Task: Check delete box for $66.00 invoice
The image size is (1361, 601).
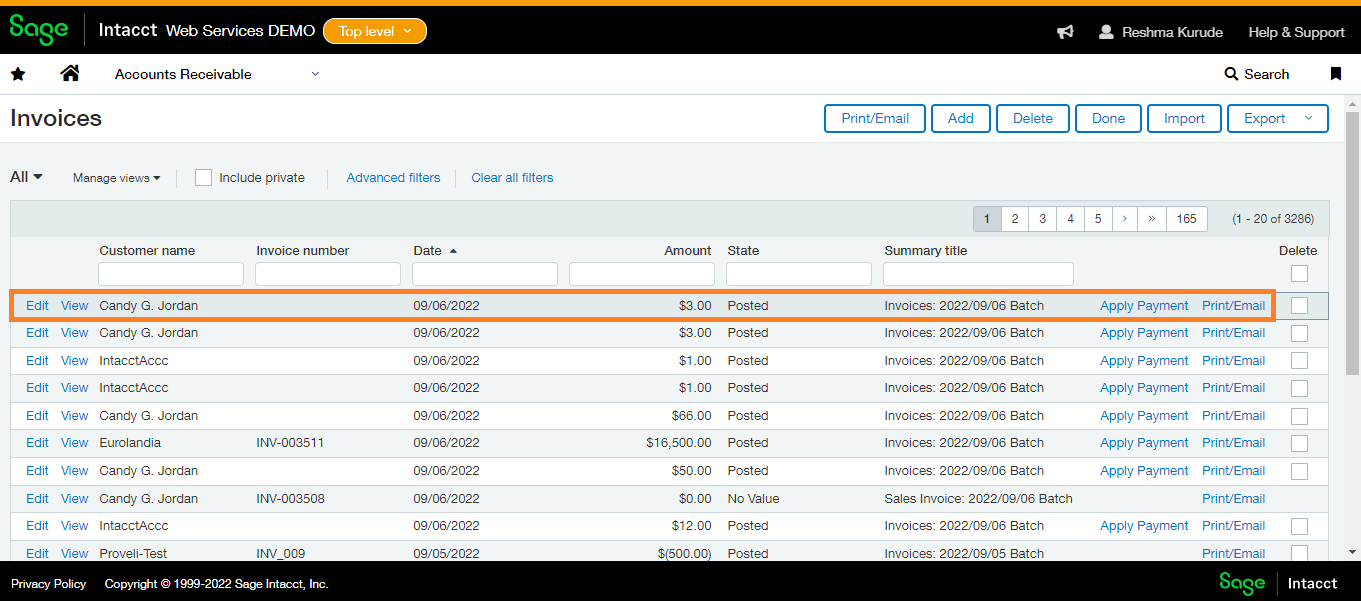Action: click(1299, 416)
